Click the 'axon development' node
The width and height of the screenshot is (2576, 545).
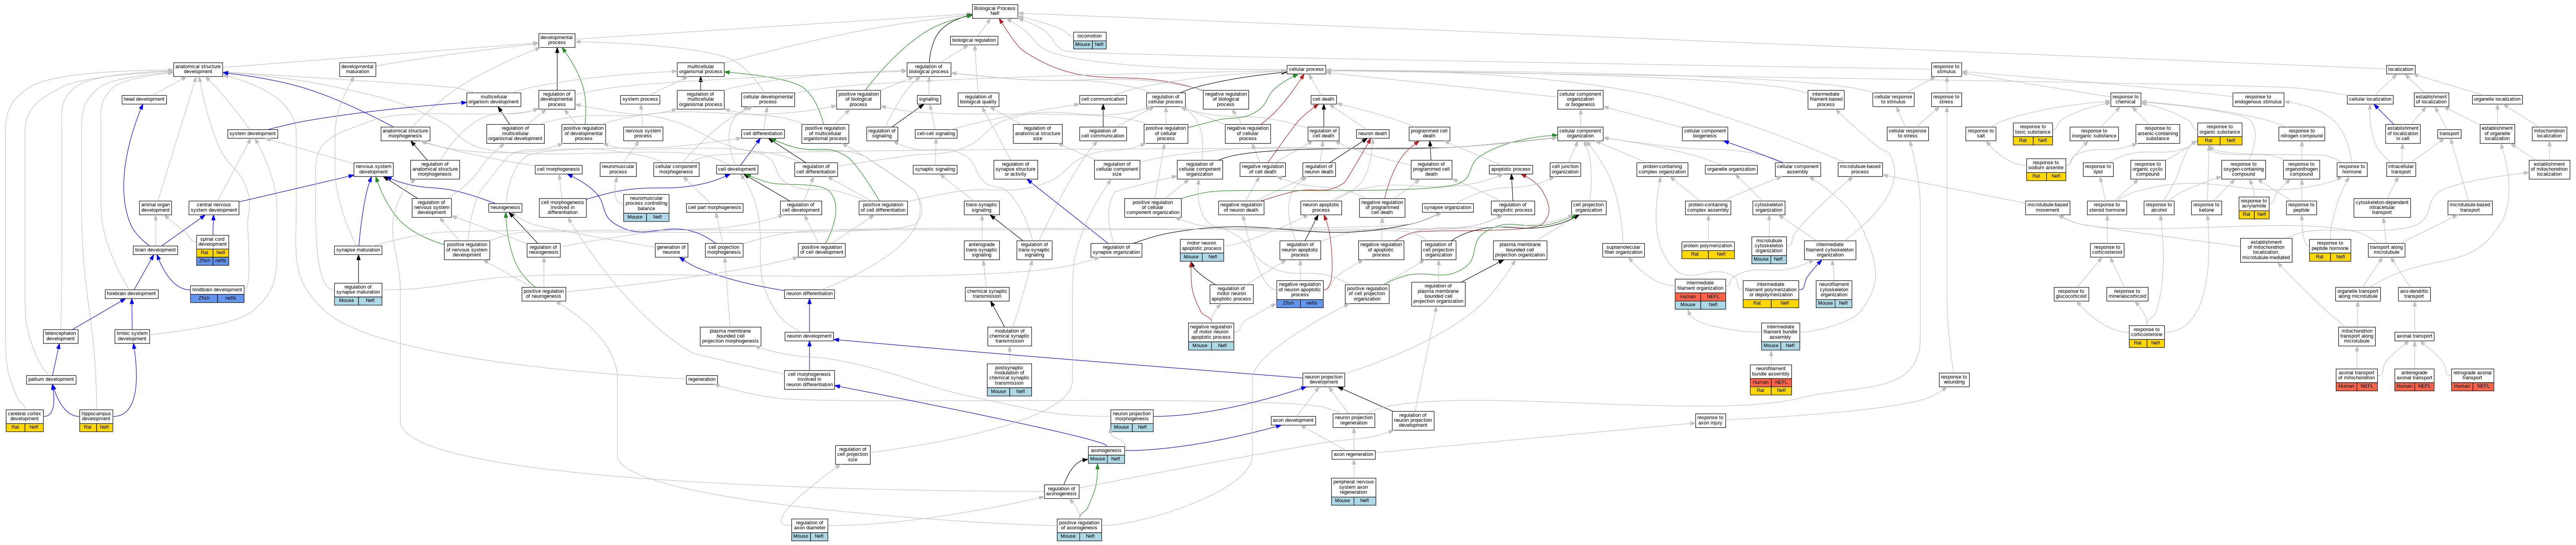(1293, 421)
